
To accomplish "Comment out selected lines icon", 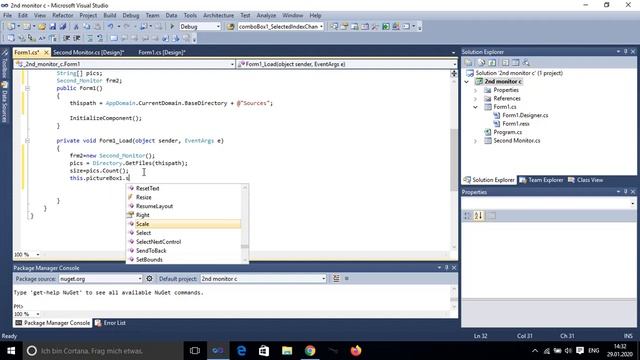I will [90, 38].
